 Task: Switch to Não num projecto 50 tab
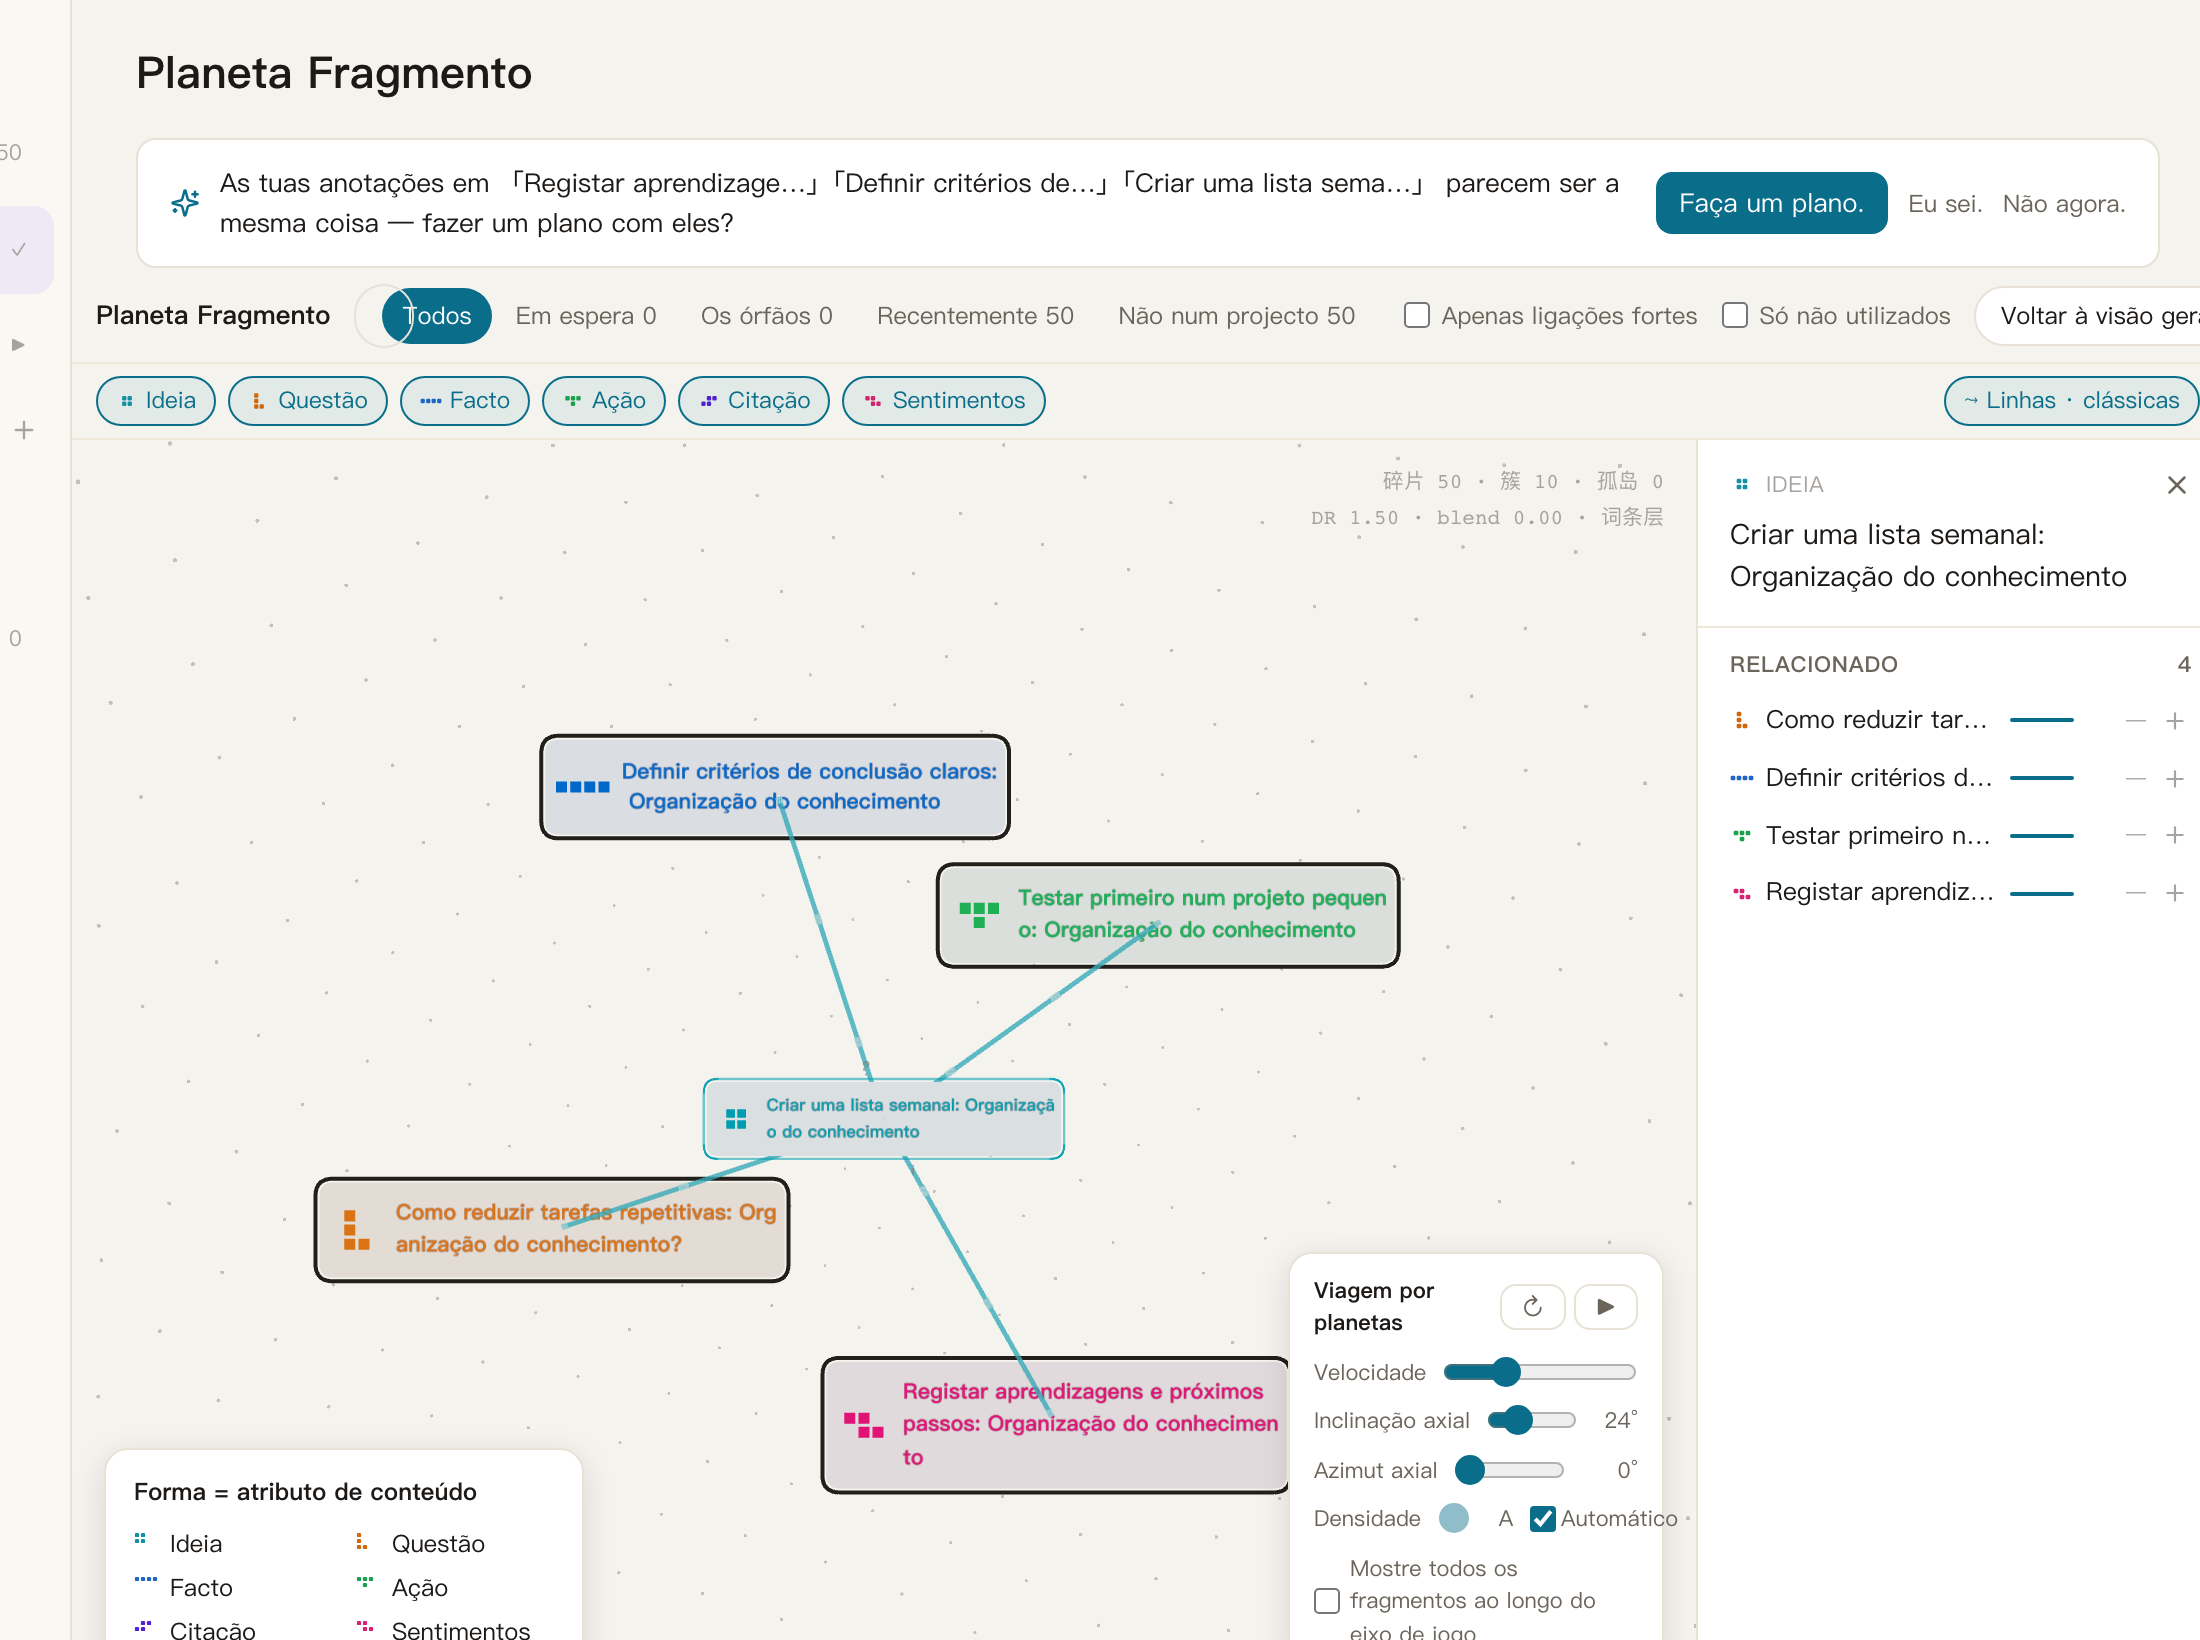(x=1237, y=315)
